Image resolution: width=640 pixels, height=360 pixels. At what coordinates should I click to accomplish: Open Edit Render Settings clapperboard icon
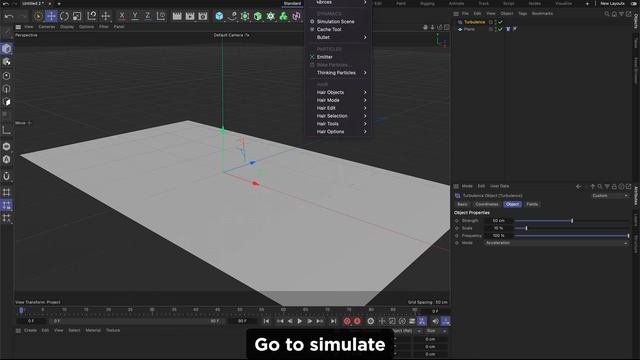click(203, 16)
